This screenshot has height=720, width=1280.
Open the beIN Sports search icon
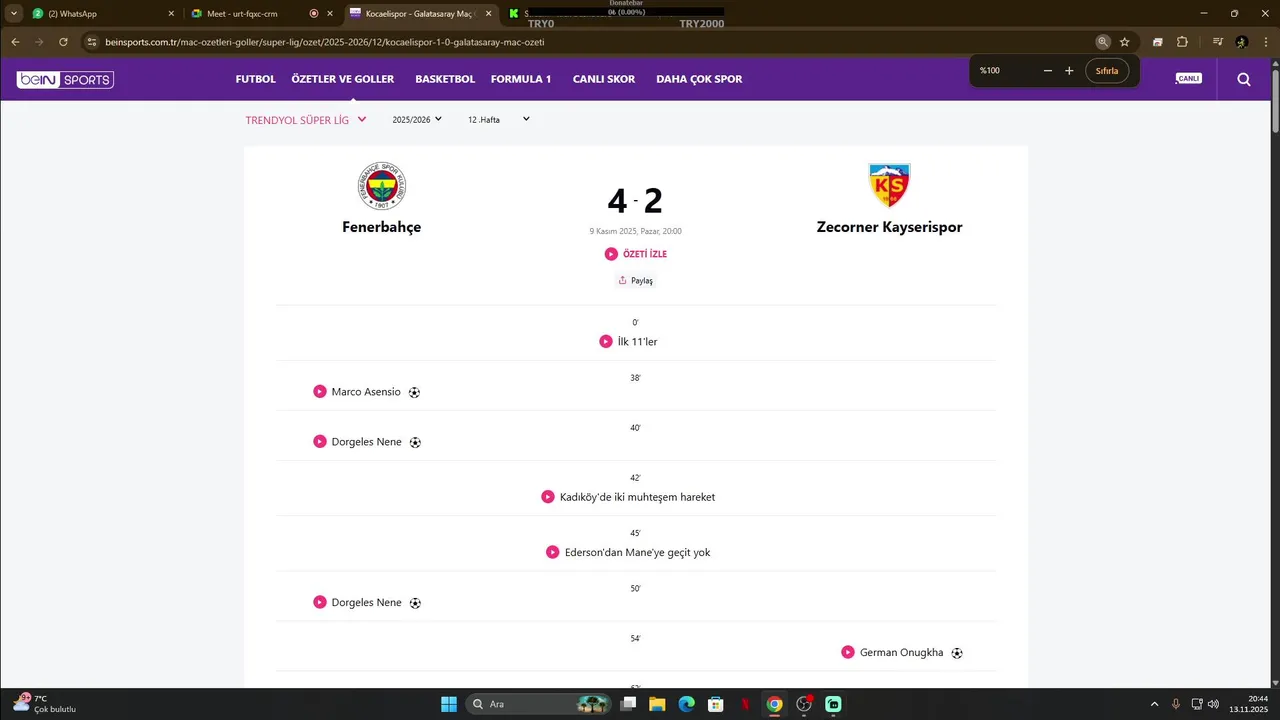(1243, 79)
